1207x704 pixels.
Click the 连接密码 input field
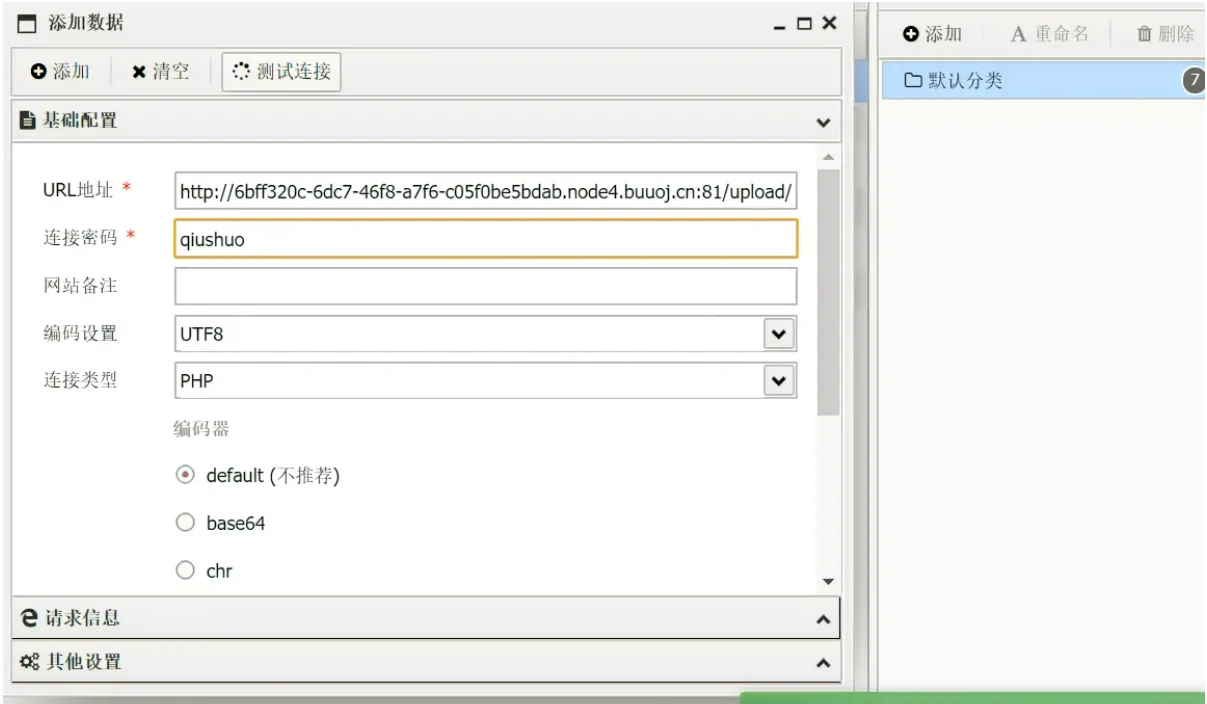click(486, 239)
